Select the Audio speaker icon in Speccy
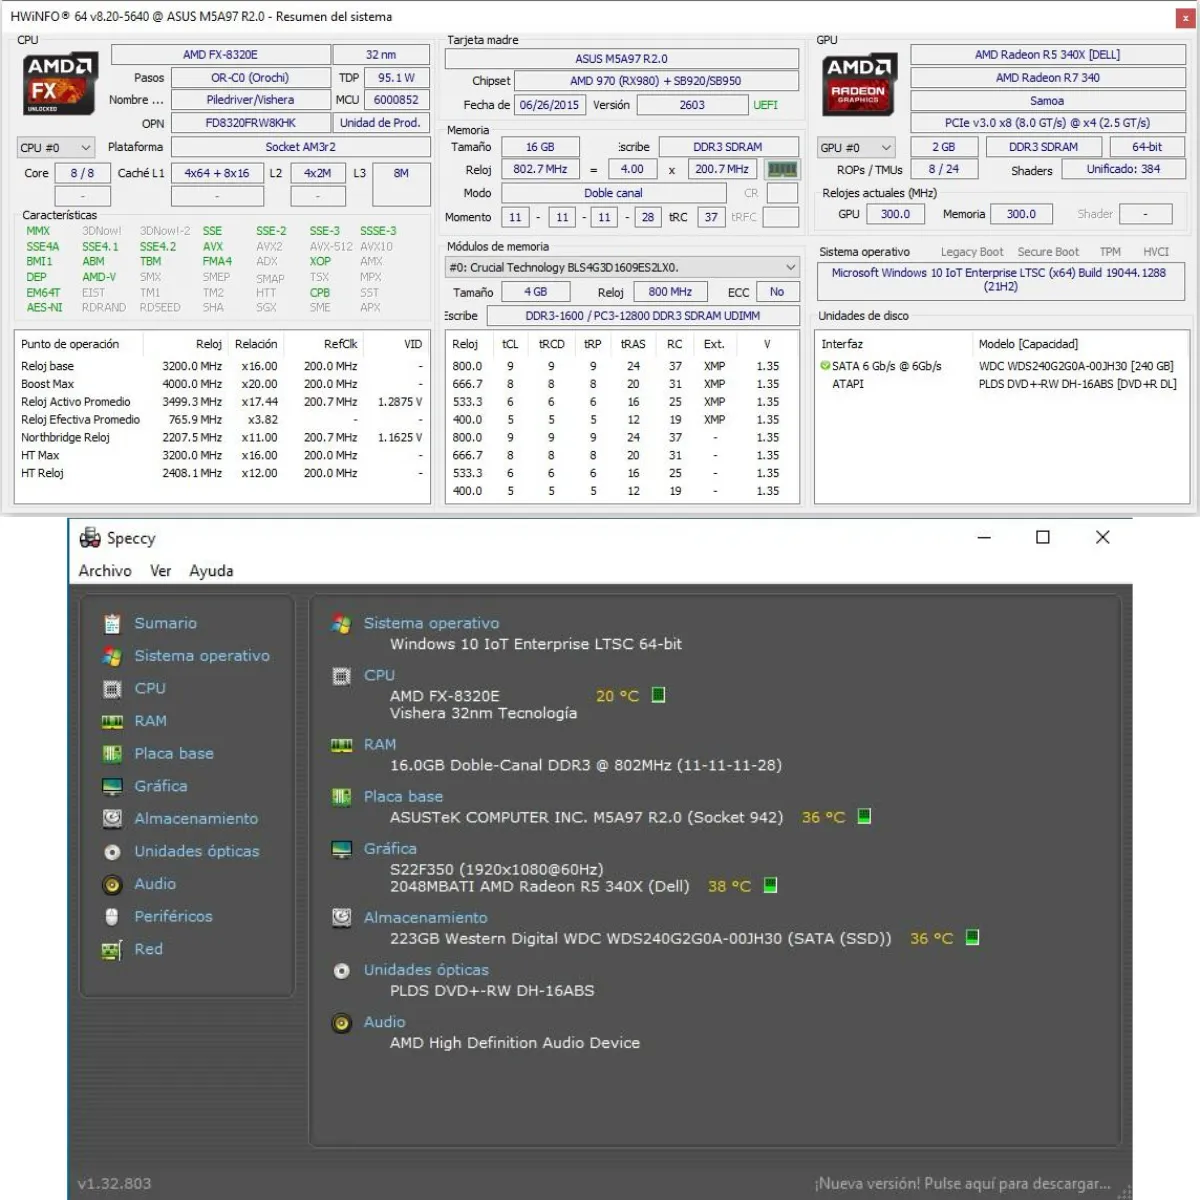The image size is (1200, 1200). [x=112, y=884]
